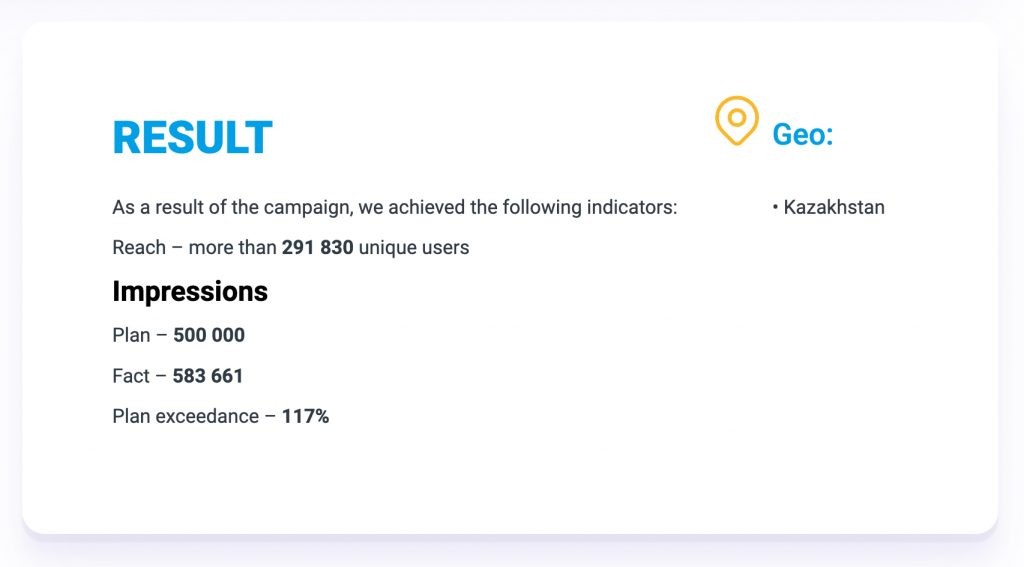Viewport: 1024px width, 567px height.
Task: Select the 500 000 plan value
Action: [x=209, y=335]
